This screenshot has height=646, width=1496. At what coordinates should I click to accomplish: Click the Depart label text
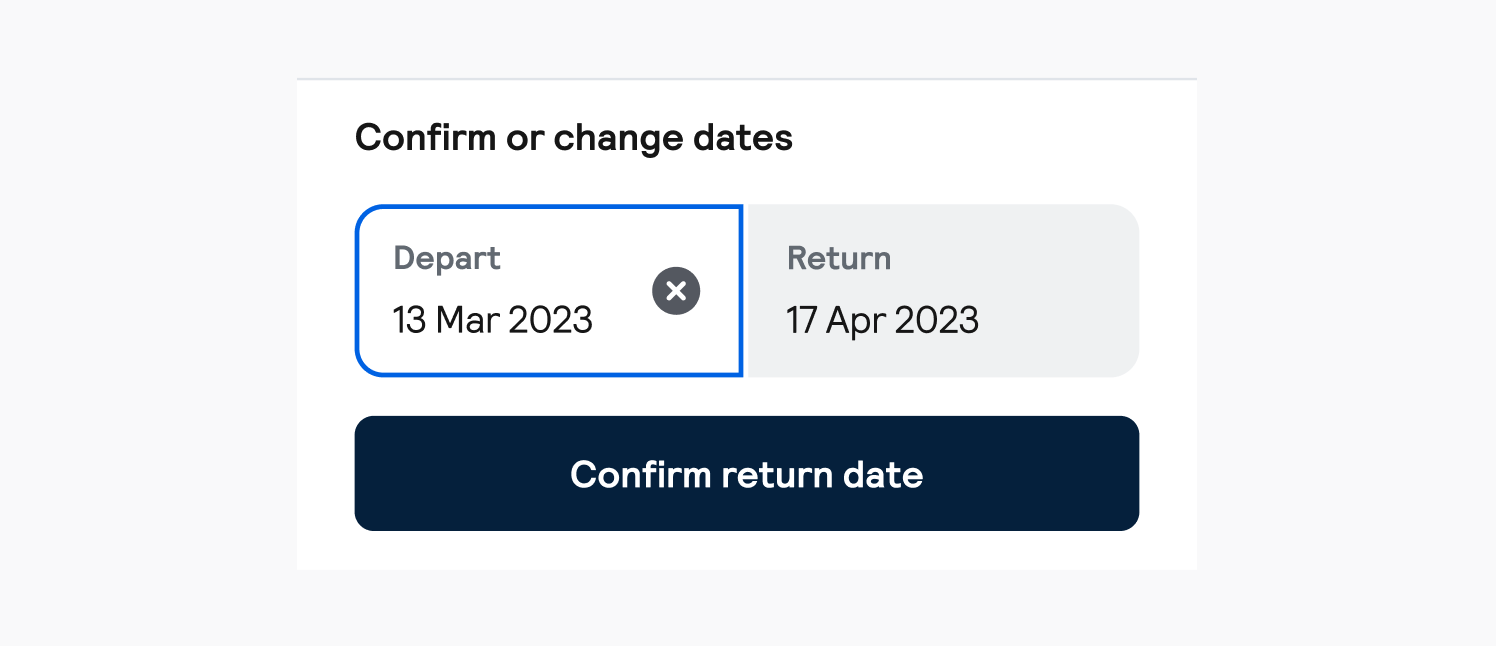[x=446, y=257]
